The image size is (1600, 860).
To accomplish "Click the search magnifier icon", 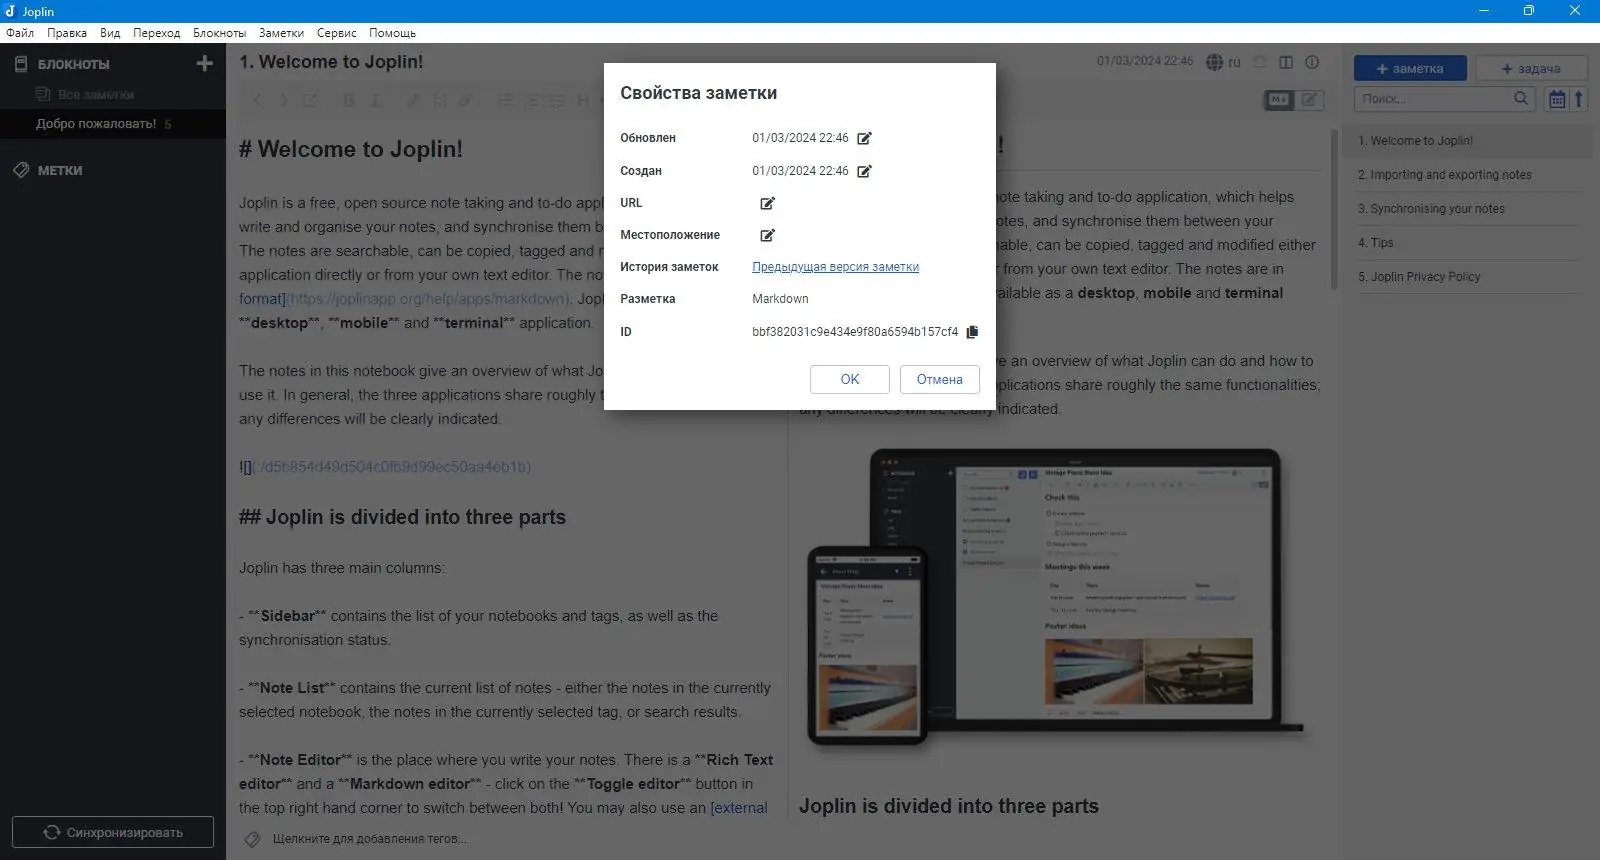I will (1521, 98).
